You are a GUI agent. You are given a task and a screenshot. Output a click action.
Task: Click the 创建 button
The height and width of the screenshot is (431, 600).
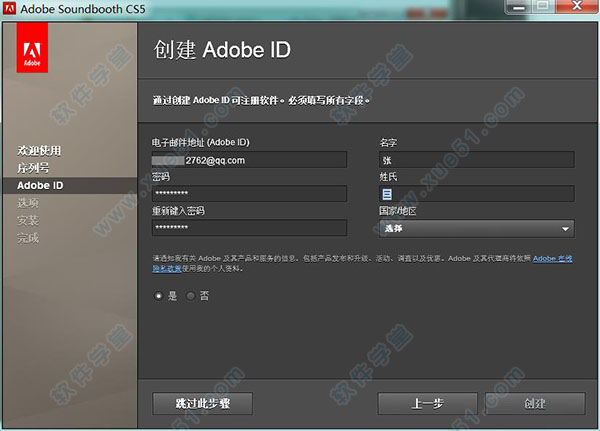535,403
